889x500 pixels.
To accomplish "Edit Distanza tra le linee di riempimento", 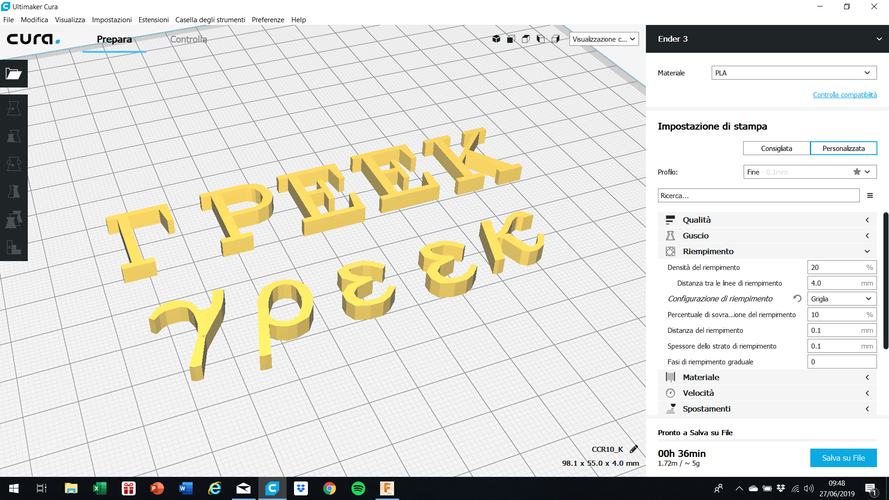I will [x=841, y=283].
